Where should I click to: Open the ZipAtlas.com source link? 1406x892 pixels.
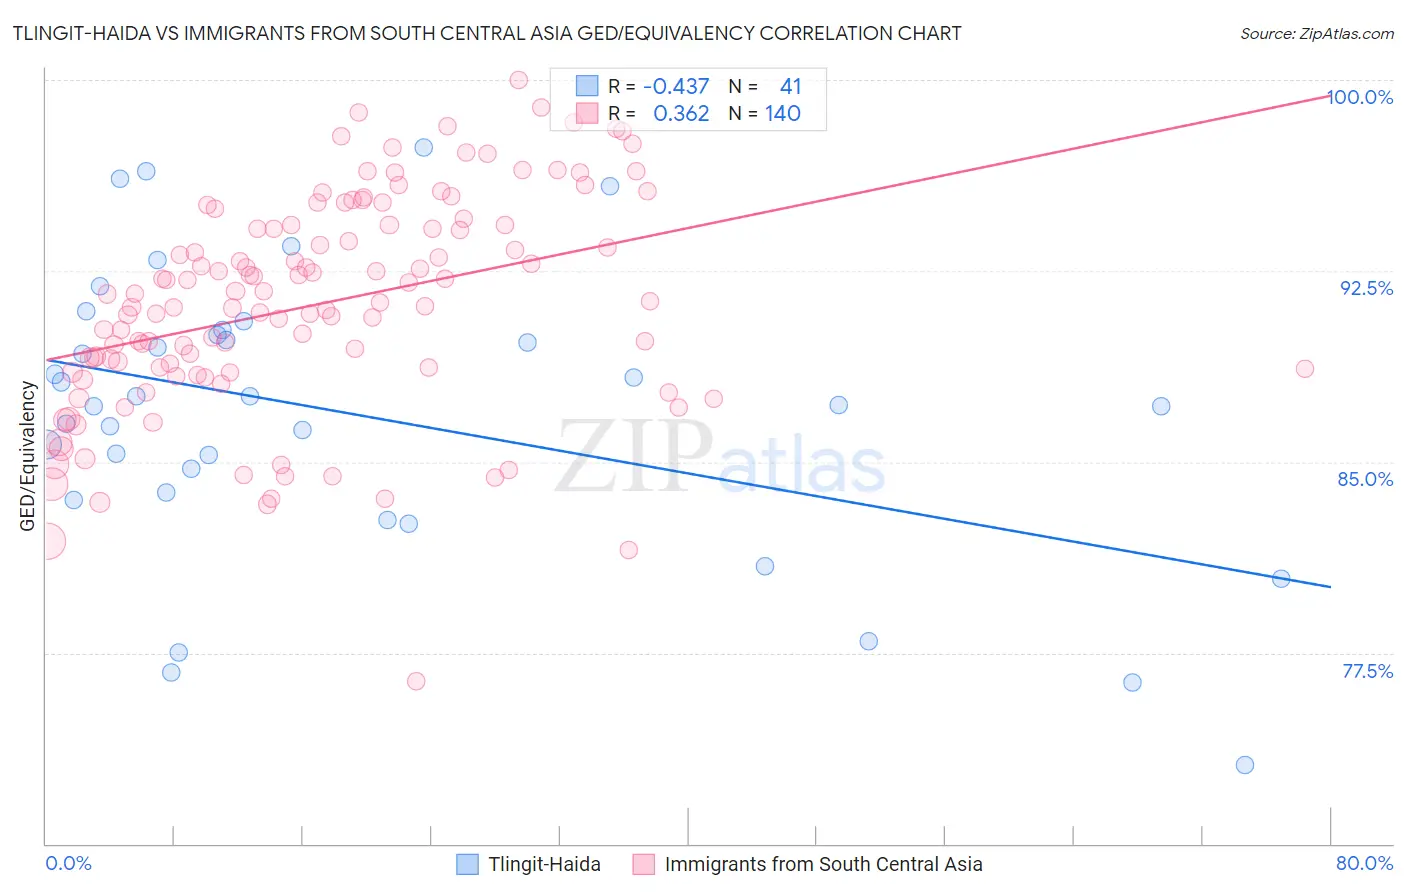[1317, 33]
